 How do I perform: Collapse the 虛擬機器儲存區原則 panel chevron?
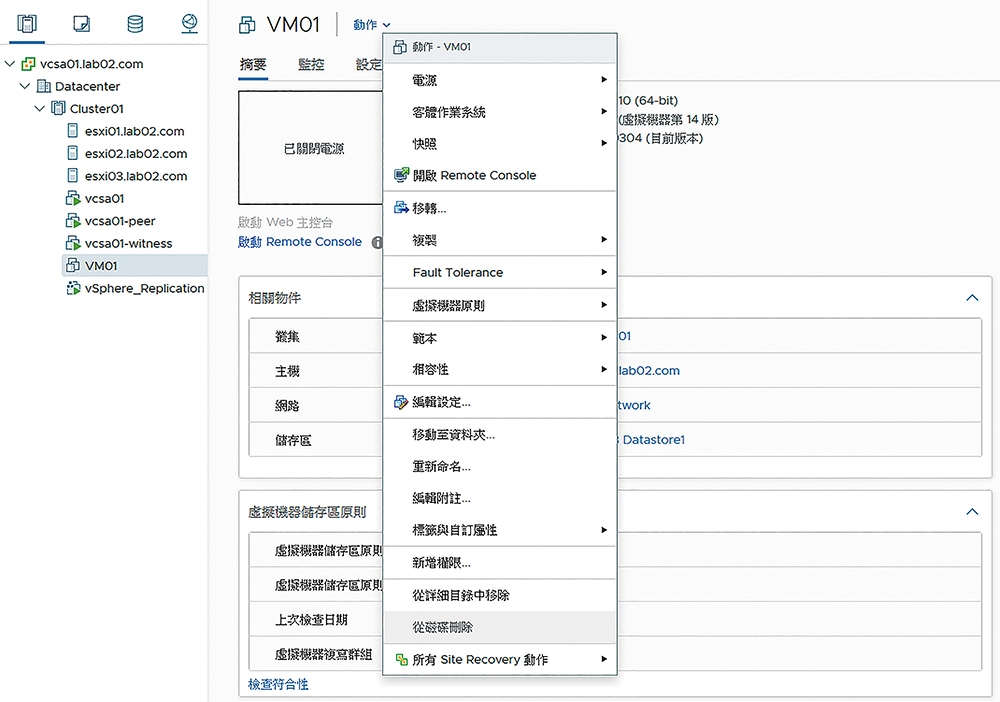click(972, 511)
